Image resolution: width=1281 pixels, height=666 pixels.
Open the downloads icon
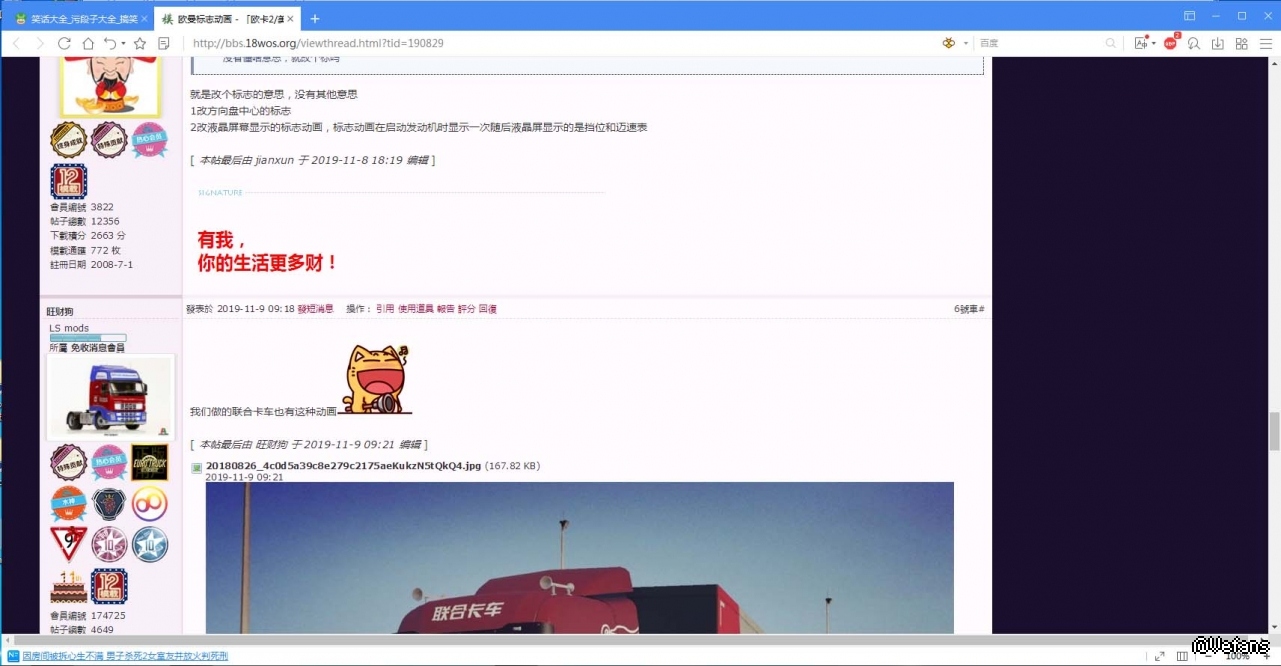(x=1218, y=43)
